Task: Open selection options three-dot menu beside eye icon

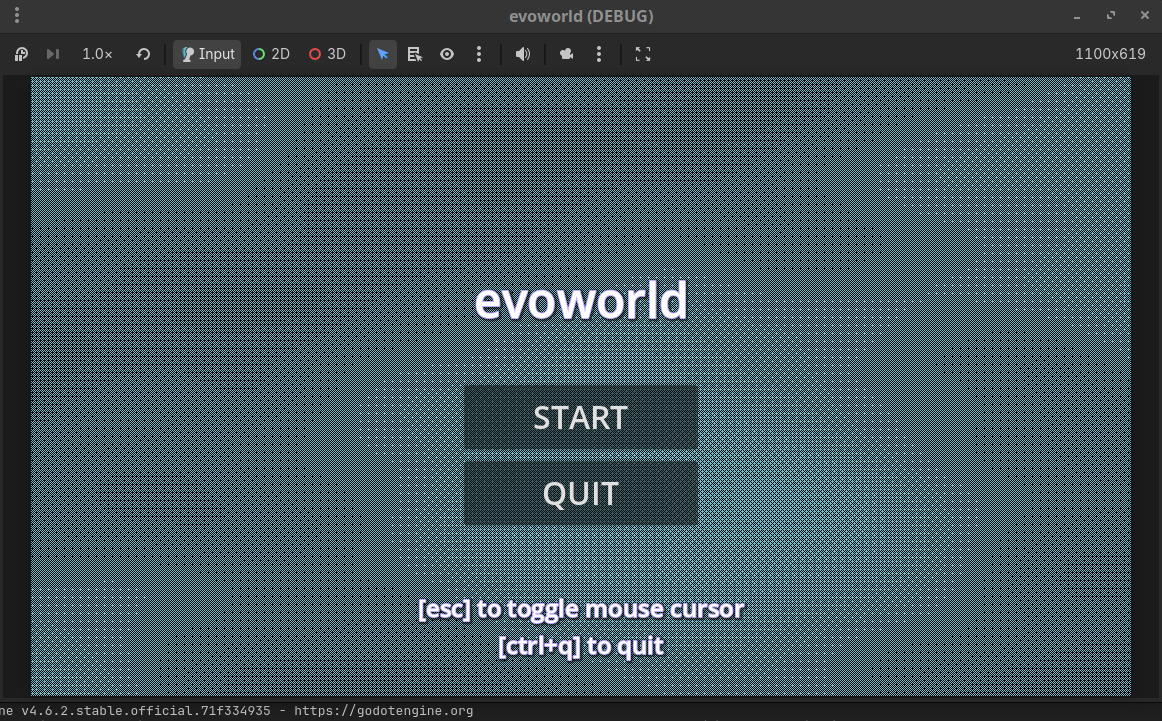Action: pyautogui.click(x=479, y=54)
